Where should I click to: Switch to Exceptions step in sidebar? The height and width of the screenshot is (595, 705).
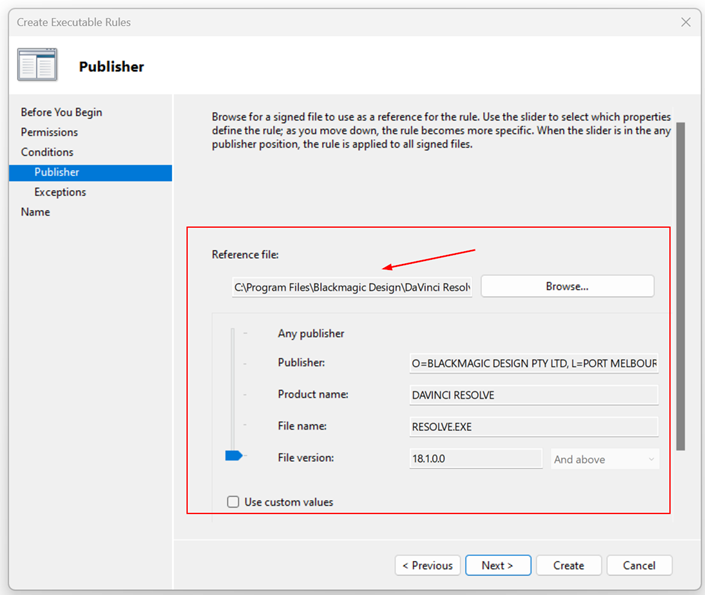point(60,192)
